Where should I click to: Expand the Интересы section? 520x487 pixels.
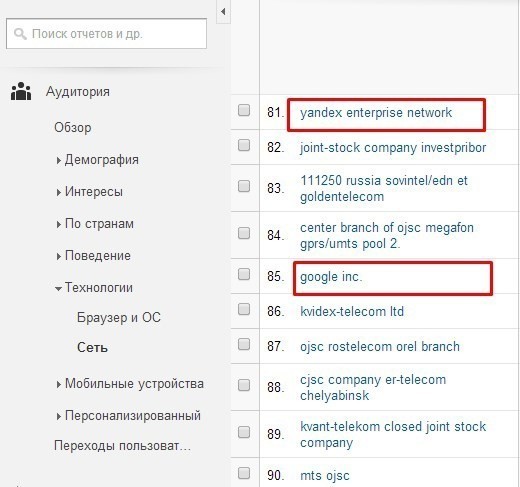click(89, 192)
